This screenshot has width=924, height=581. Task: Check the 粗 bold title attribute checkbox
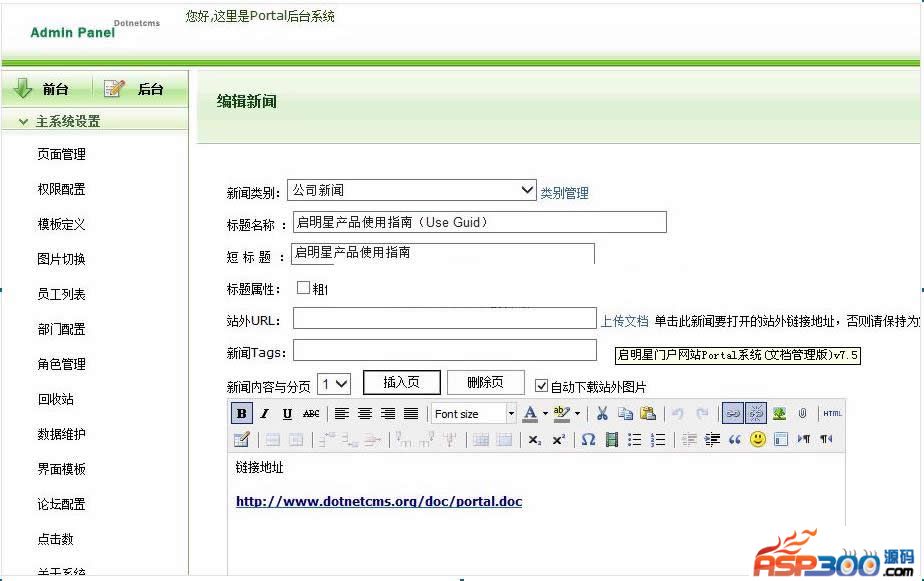click(303, 288)
